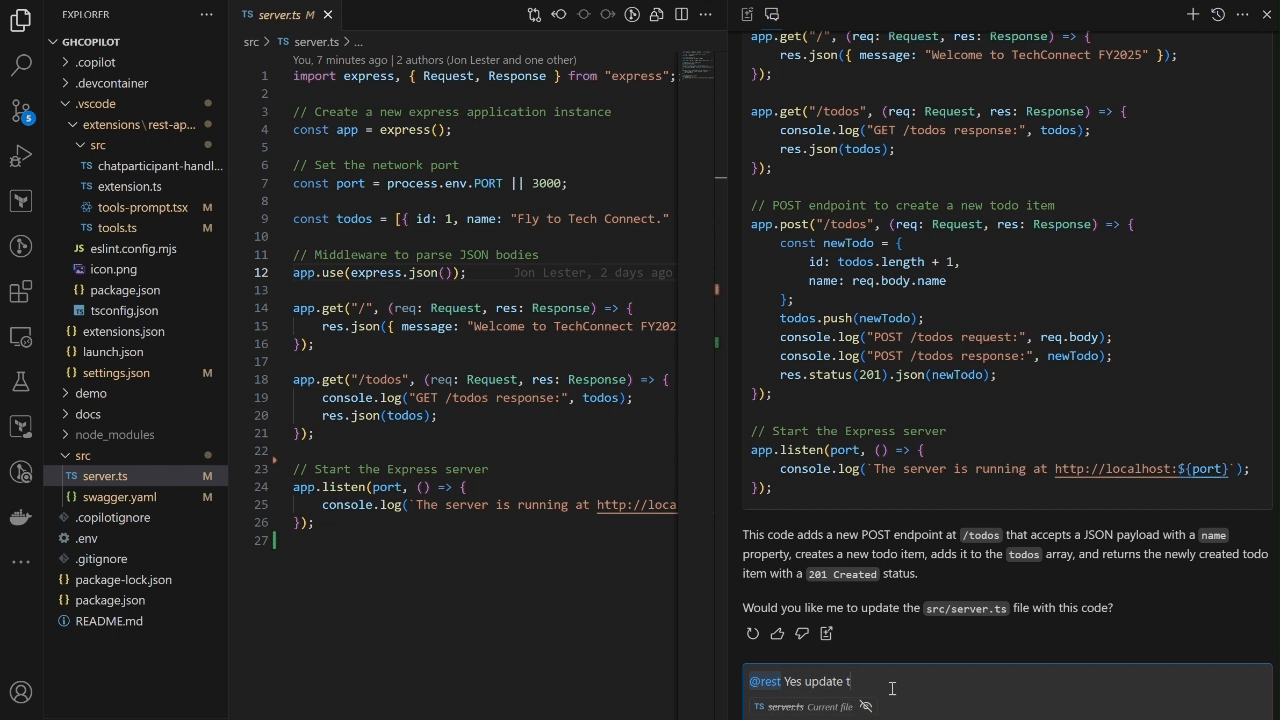Open Explorer panel more actions ellipsis
The image size is (1280, 720).
coord(206,15)
